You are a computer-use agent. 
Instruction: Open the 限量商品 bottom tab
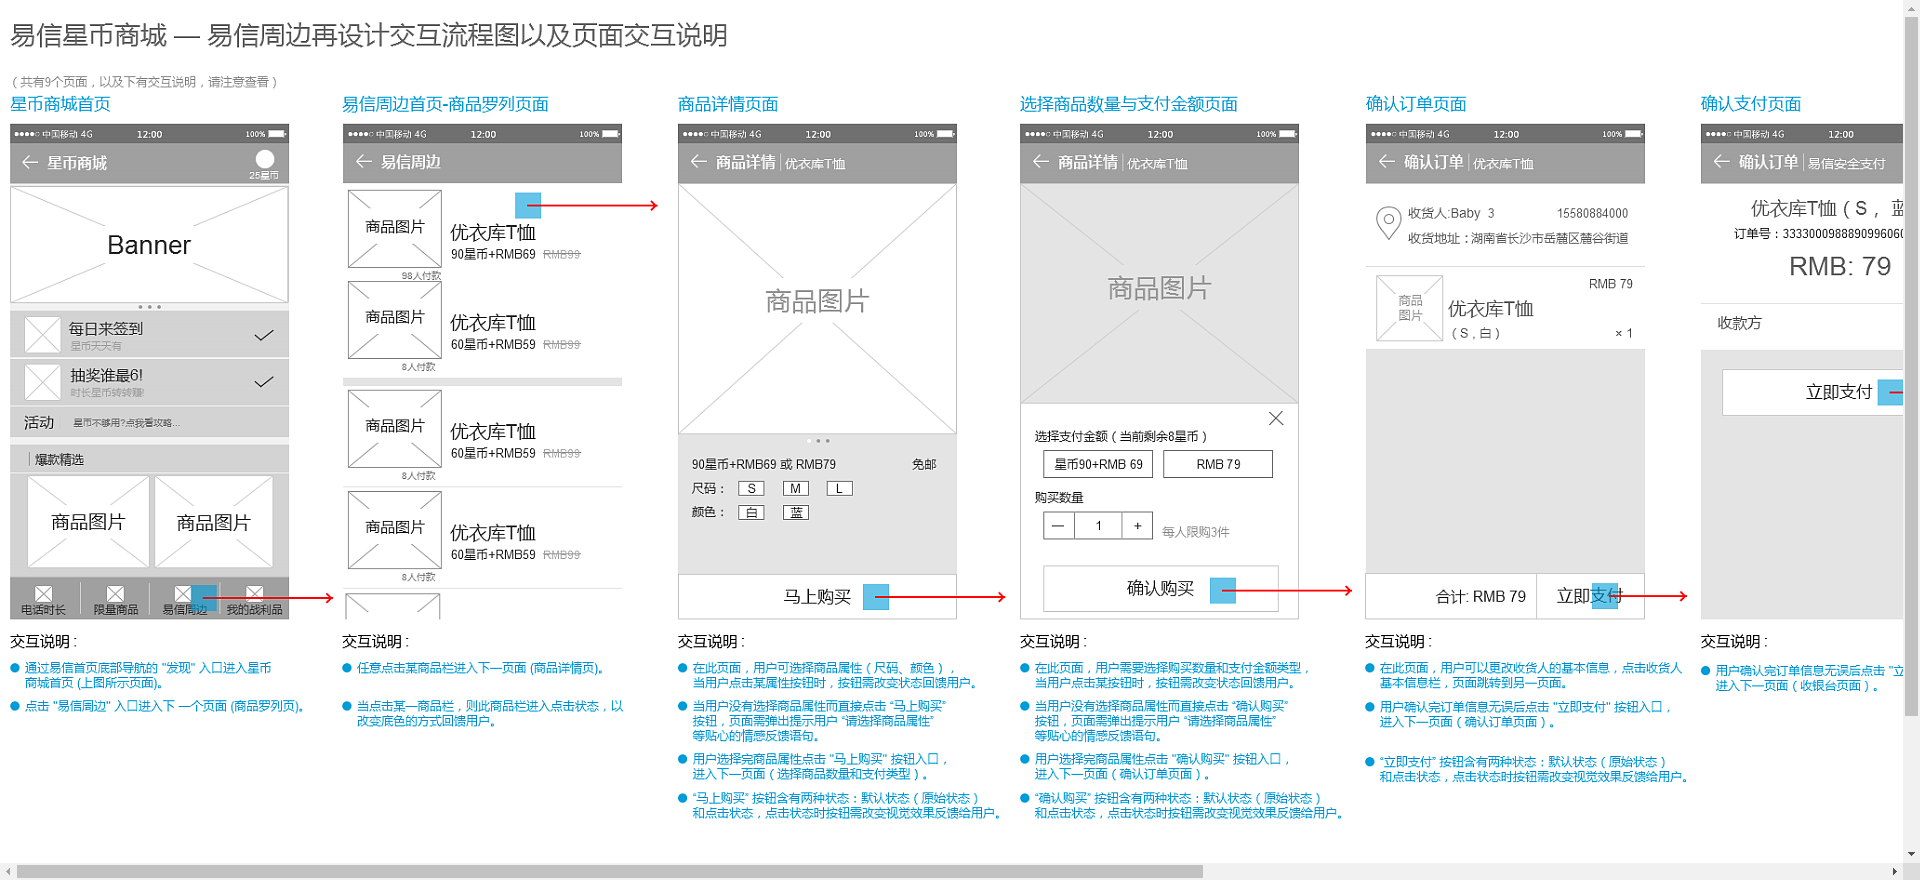pyautogui.click(x=116, y=600)
